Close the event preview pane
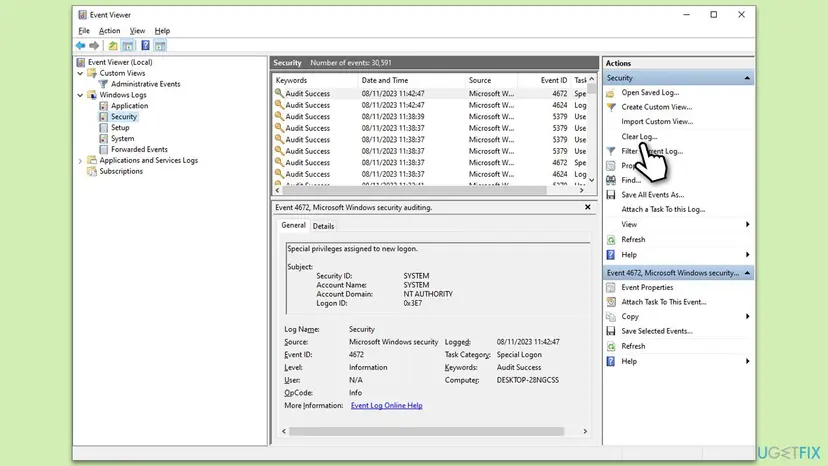Image resolution: width=828 pixels, height=466 pixels. (x=588, y=207)
